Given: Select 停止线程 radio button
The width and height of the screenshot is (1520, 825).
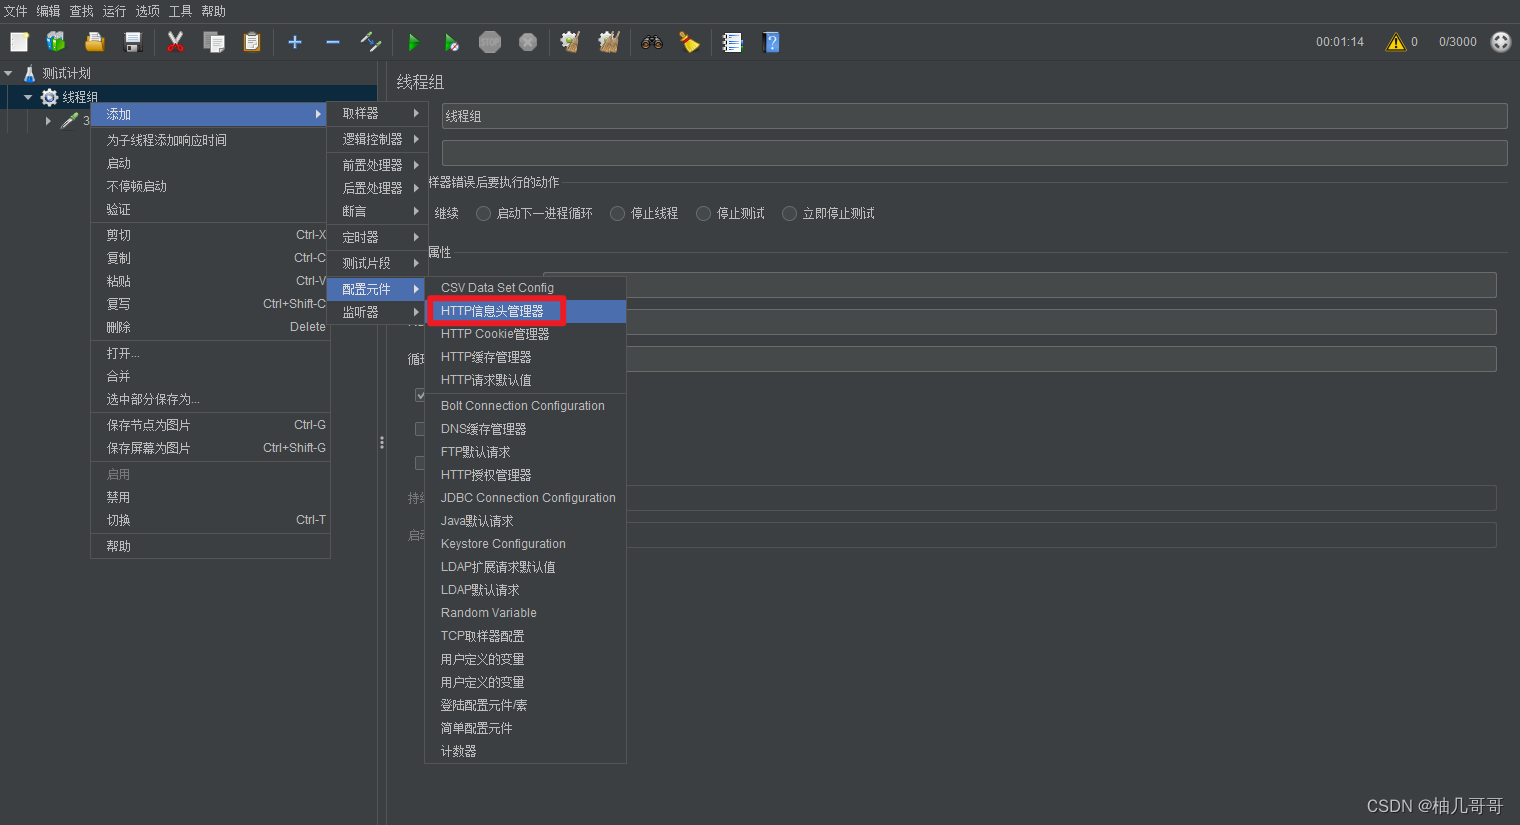Looking at the screenshot, I should pos(617,214).
